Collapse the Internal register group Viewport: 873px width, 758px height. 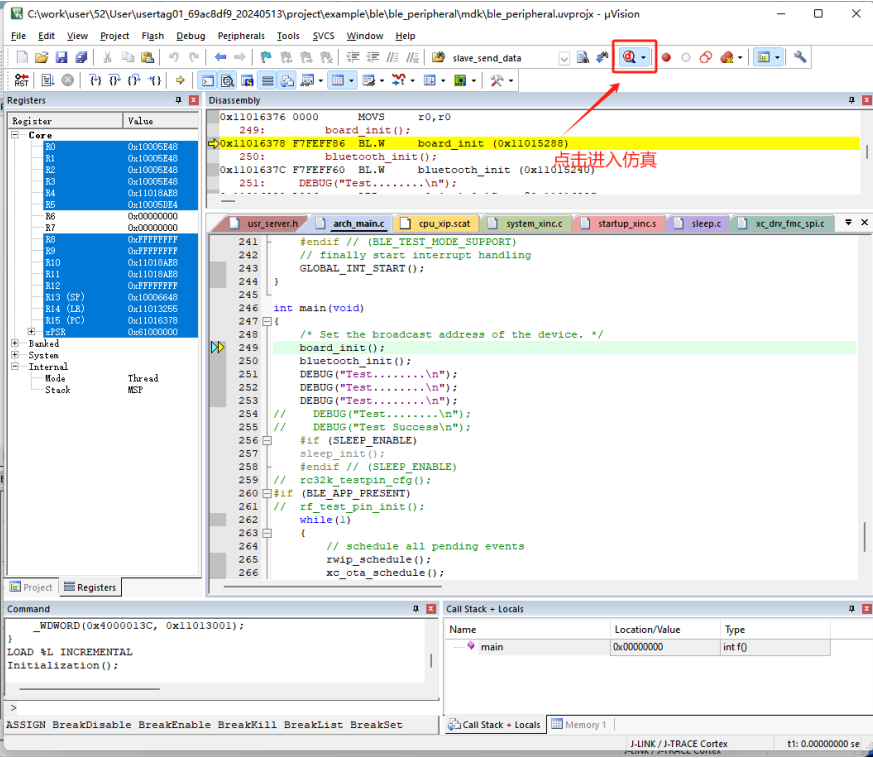tap(15, 366)
